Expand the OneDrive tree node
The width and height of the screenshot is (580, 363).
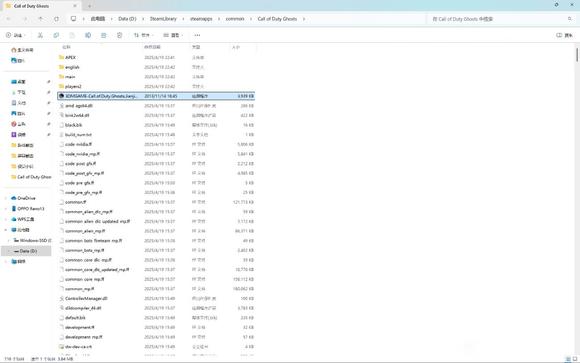click(6, 198)
